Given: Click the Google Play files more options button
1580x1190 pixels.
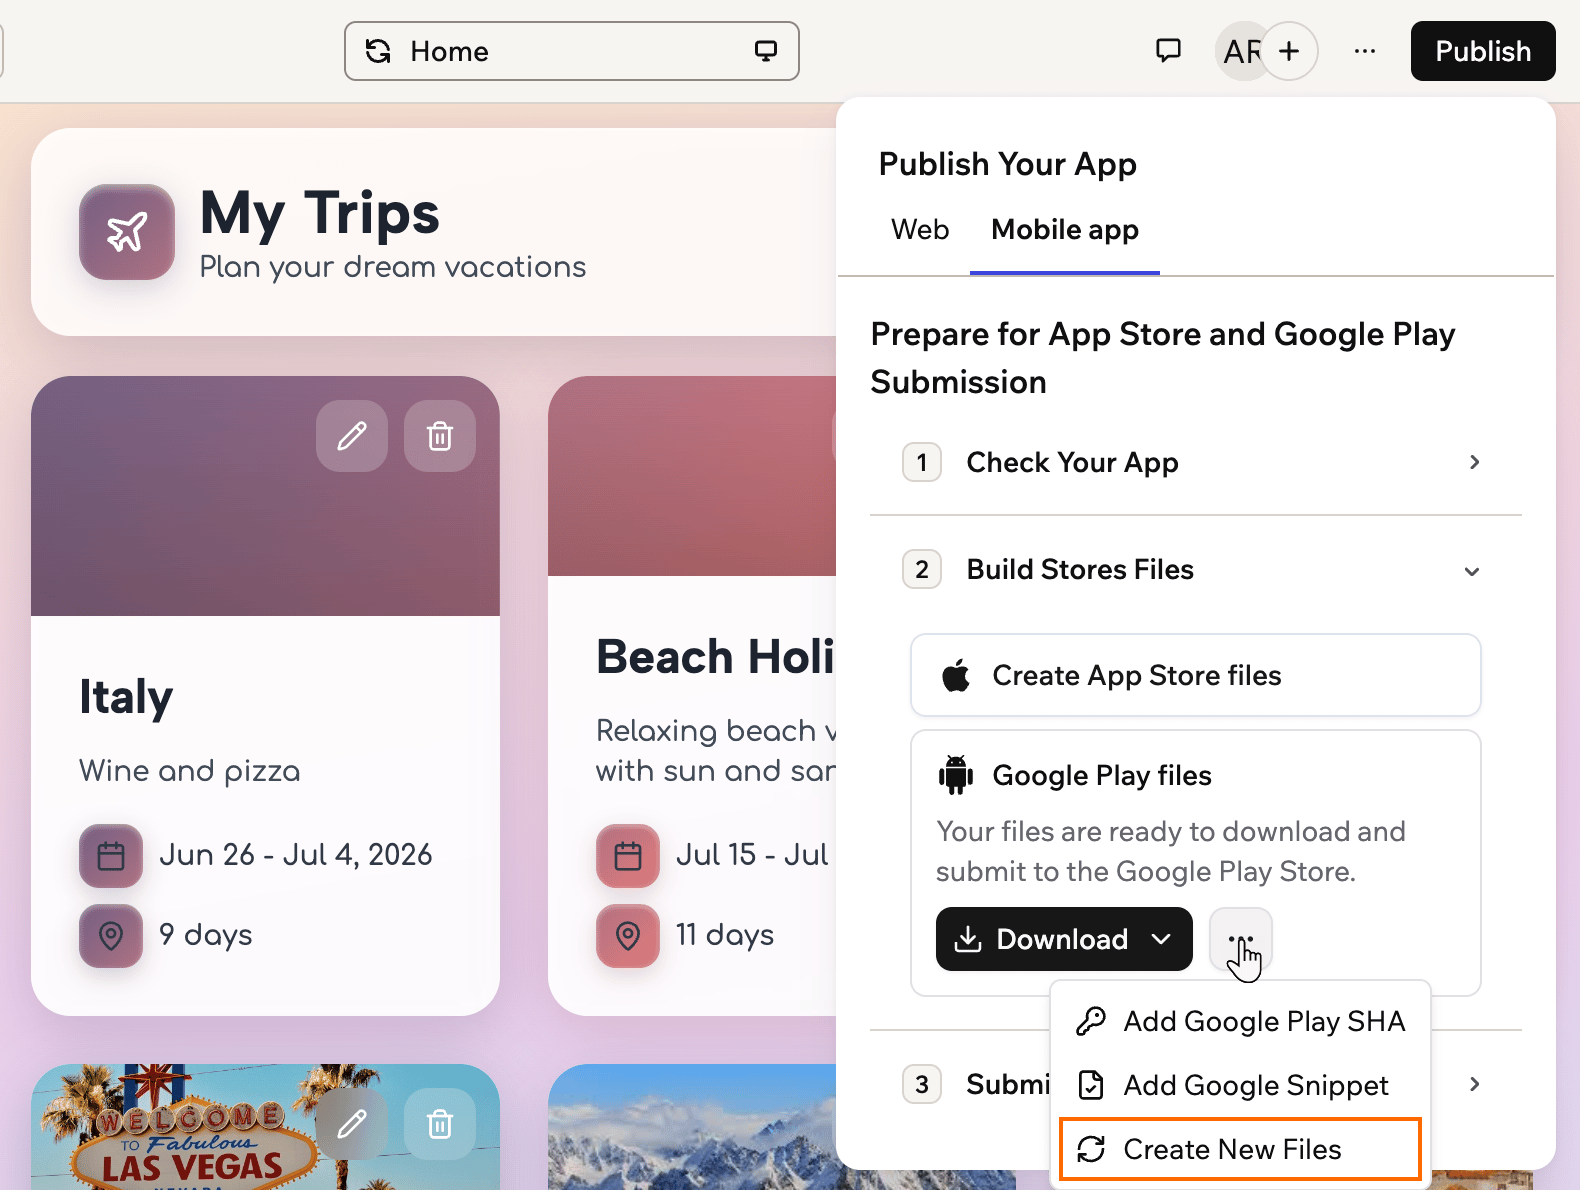Looking at the screenshot, I should (x=1241, y=939).
